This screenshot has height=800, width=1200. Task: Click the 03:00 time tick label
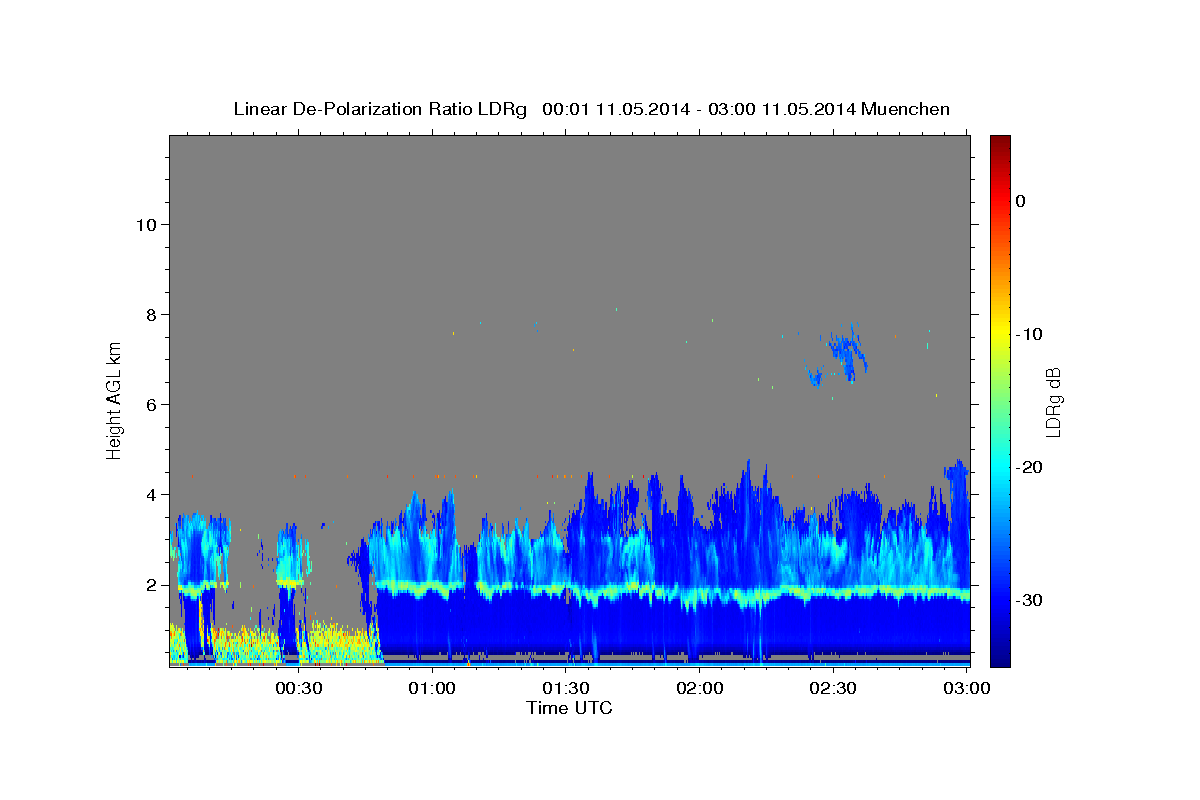(967, 689)
